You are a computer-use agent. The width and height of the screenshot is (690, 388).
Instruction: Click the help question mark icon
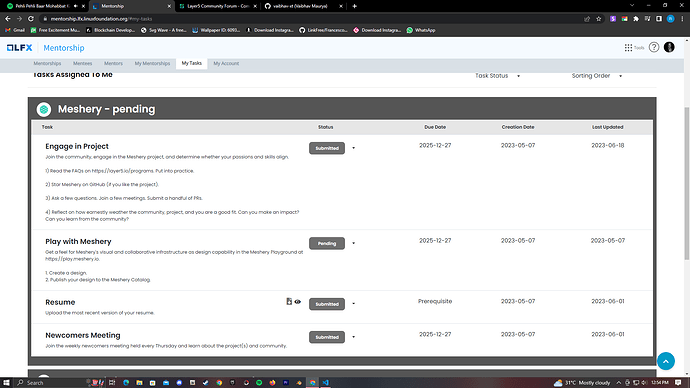[x=654, y=47]
